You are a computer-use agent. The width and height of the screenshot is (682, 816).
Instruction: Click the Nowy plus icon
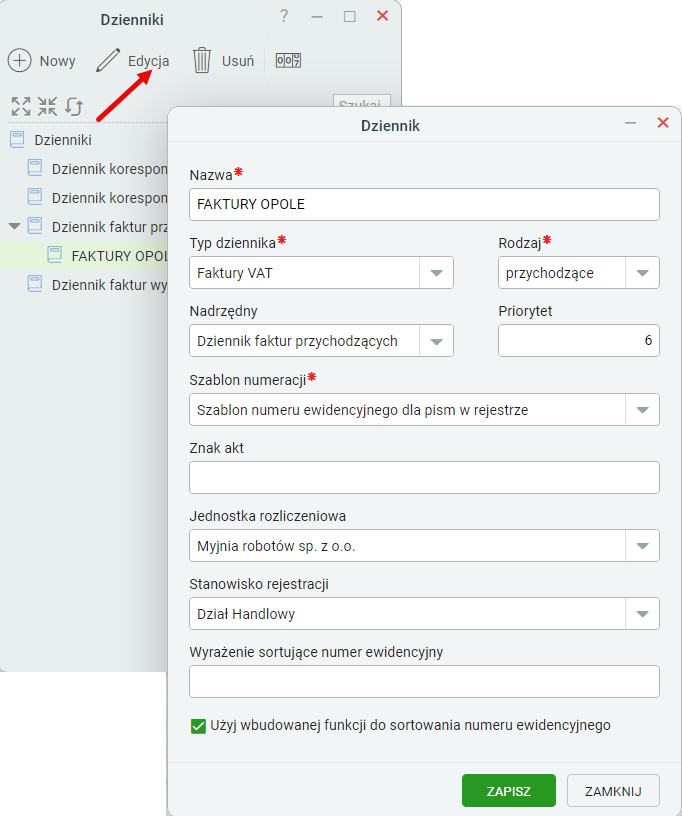point(20,60)
